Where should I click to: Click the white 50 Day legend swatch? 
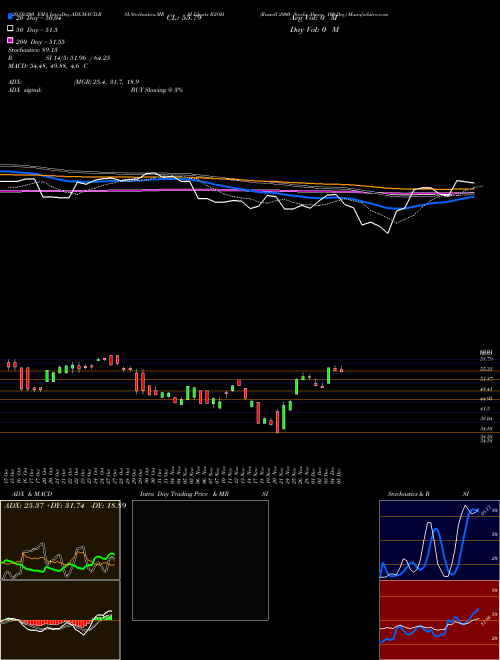point(10,29)
